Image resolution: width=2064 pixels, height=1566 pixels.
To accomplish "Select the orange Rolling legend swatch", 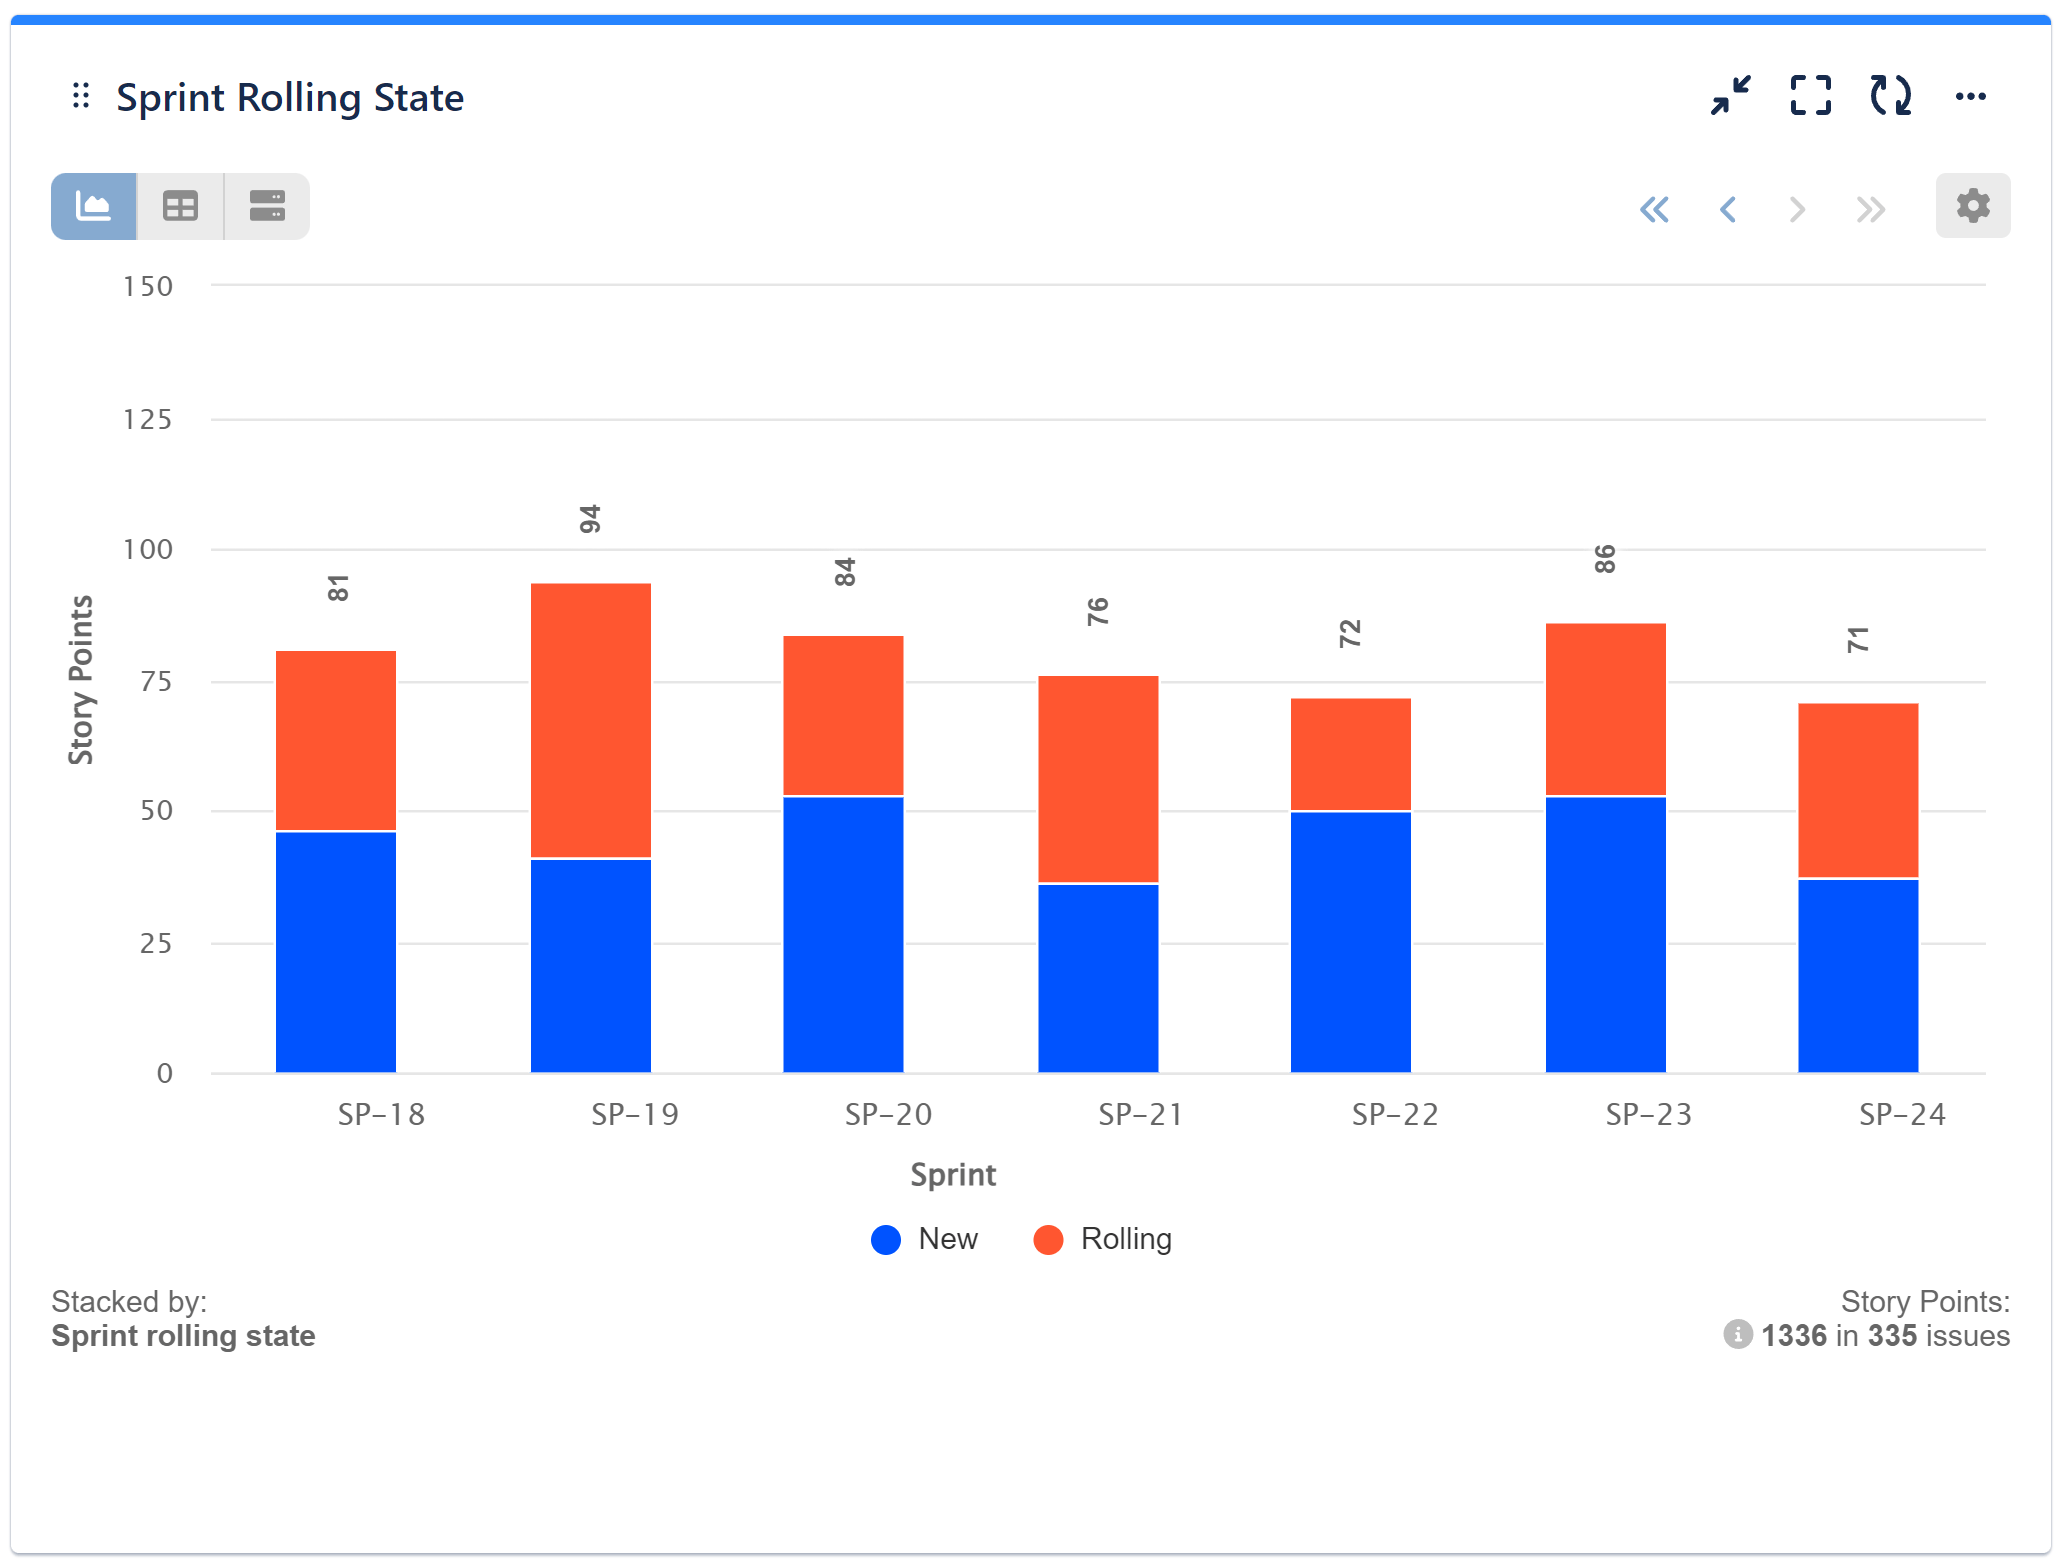I will point(1048,1239).
